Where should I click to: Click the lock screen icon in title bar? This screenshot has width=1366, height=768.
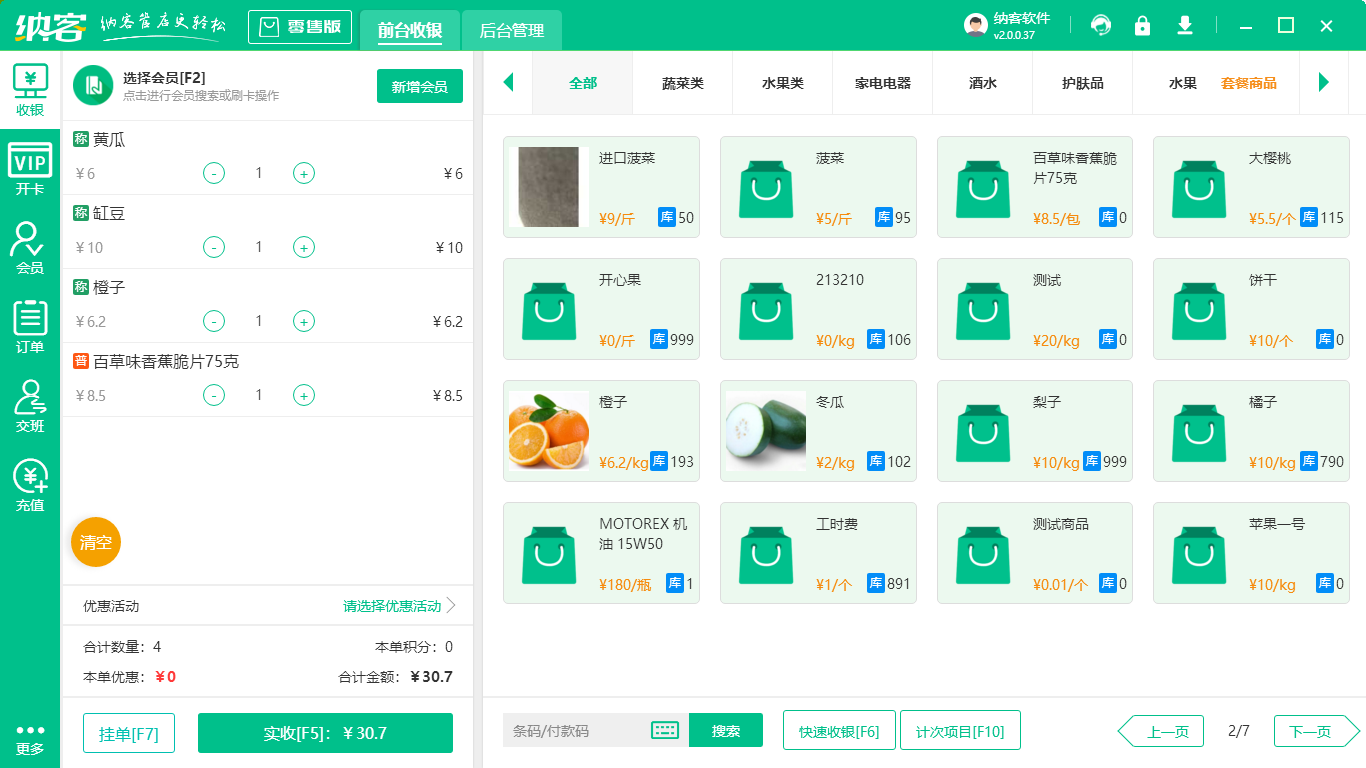point(1142,25)
